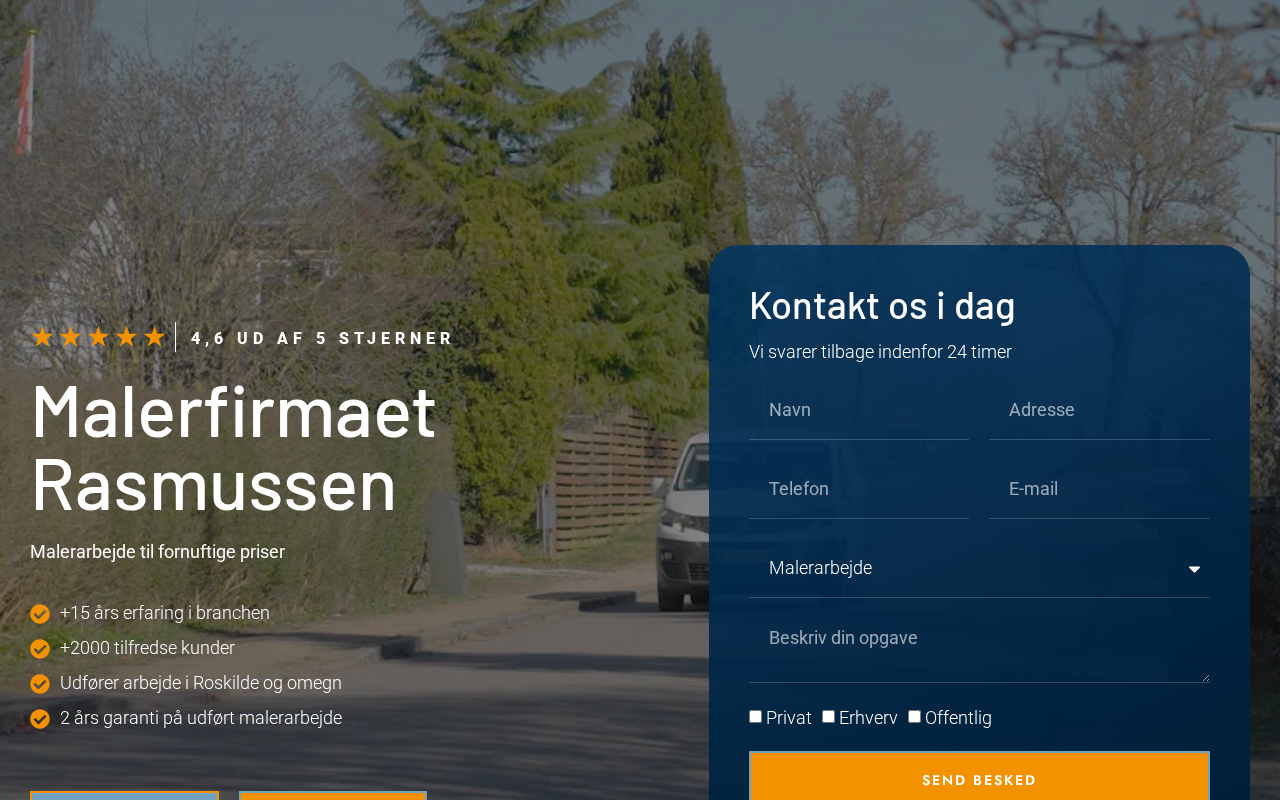Click 'Udfører arbejde i Roskilde og omegn'
Image resolution: width=1280 pixels, height=800 pixels.
click(x=201, y=683)
